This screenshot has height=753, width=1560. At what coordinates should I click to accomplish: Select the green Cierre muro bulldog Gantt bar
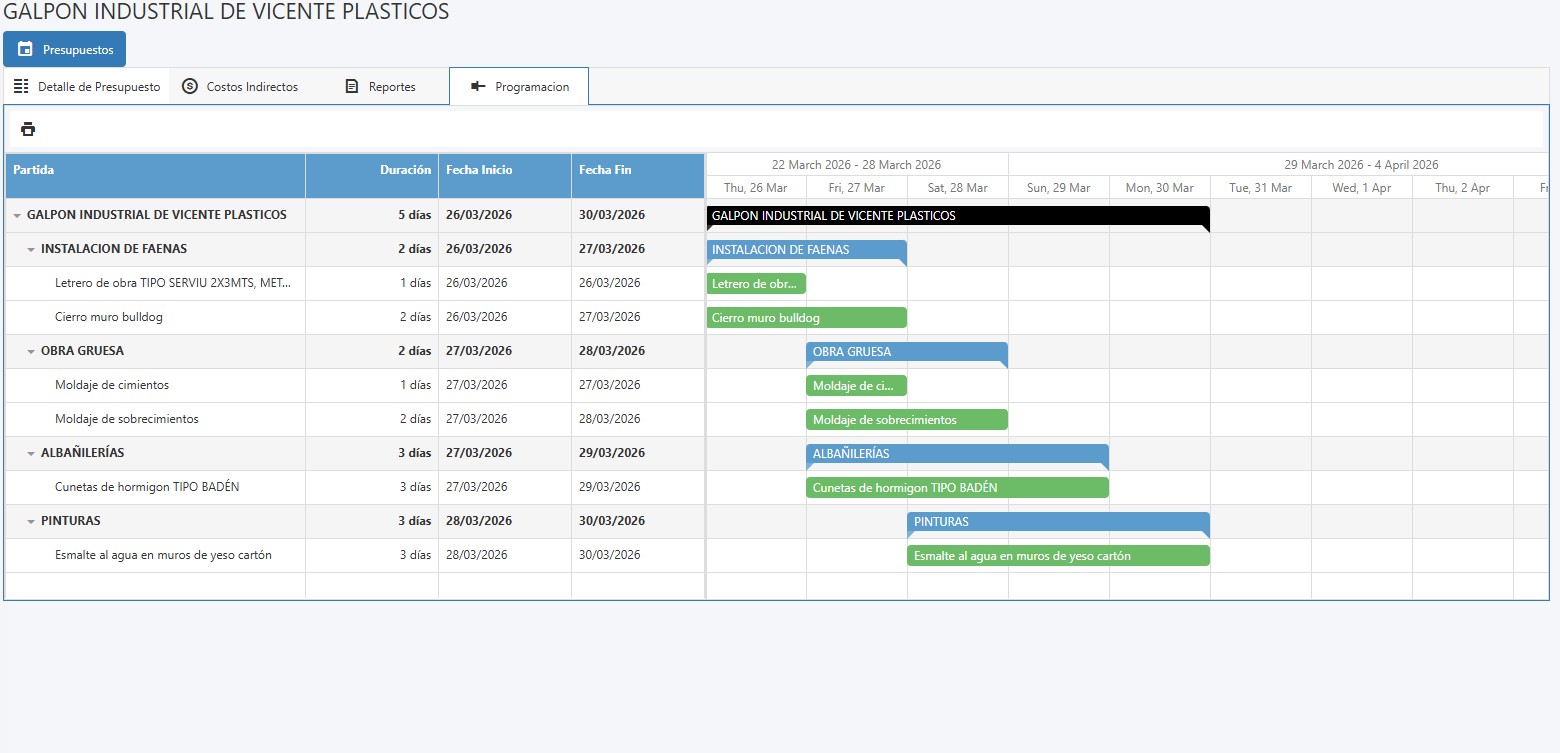click(806, 318)
